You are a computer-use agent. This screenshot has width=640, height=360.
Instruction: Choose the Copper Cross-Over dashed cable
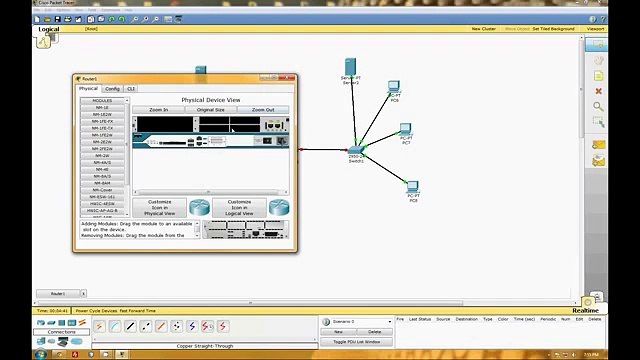click(x=146, y=326)
